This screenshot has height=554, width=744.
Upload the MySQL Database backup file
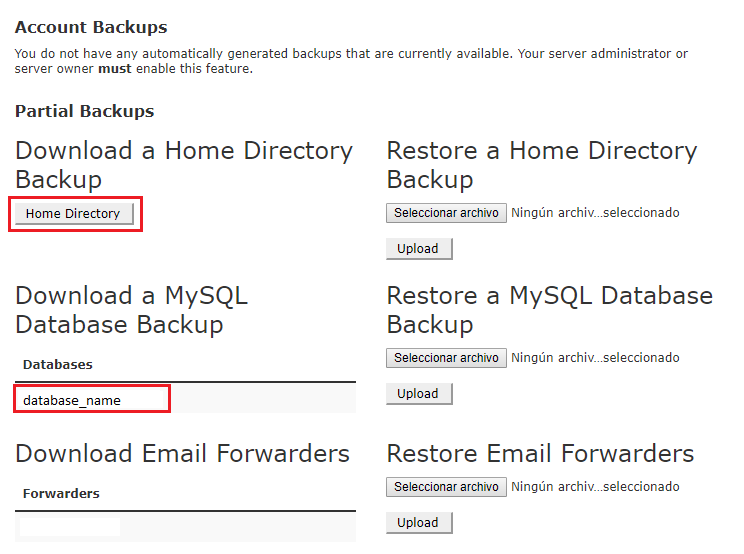pyautogui.click(x=418, y=394)
